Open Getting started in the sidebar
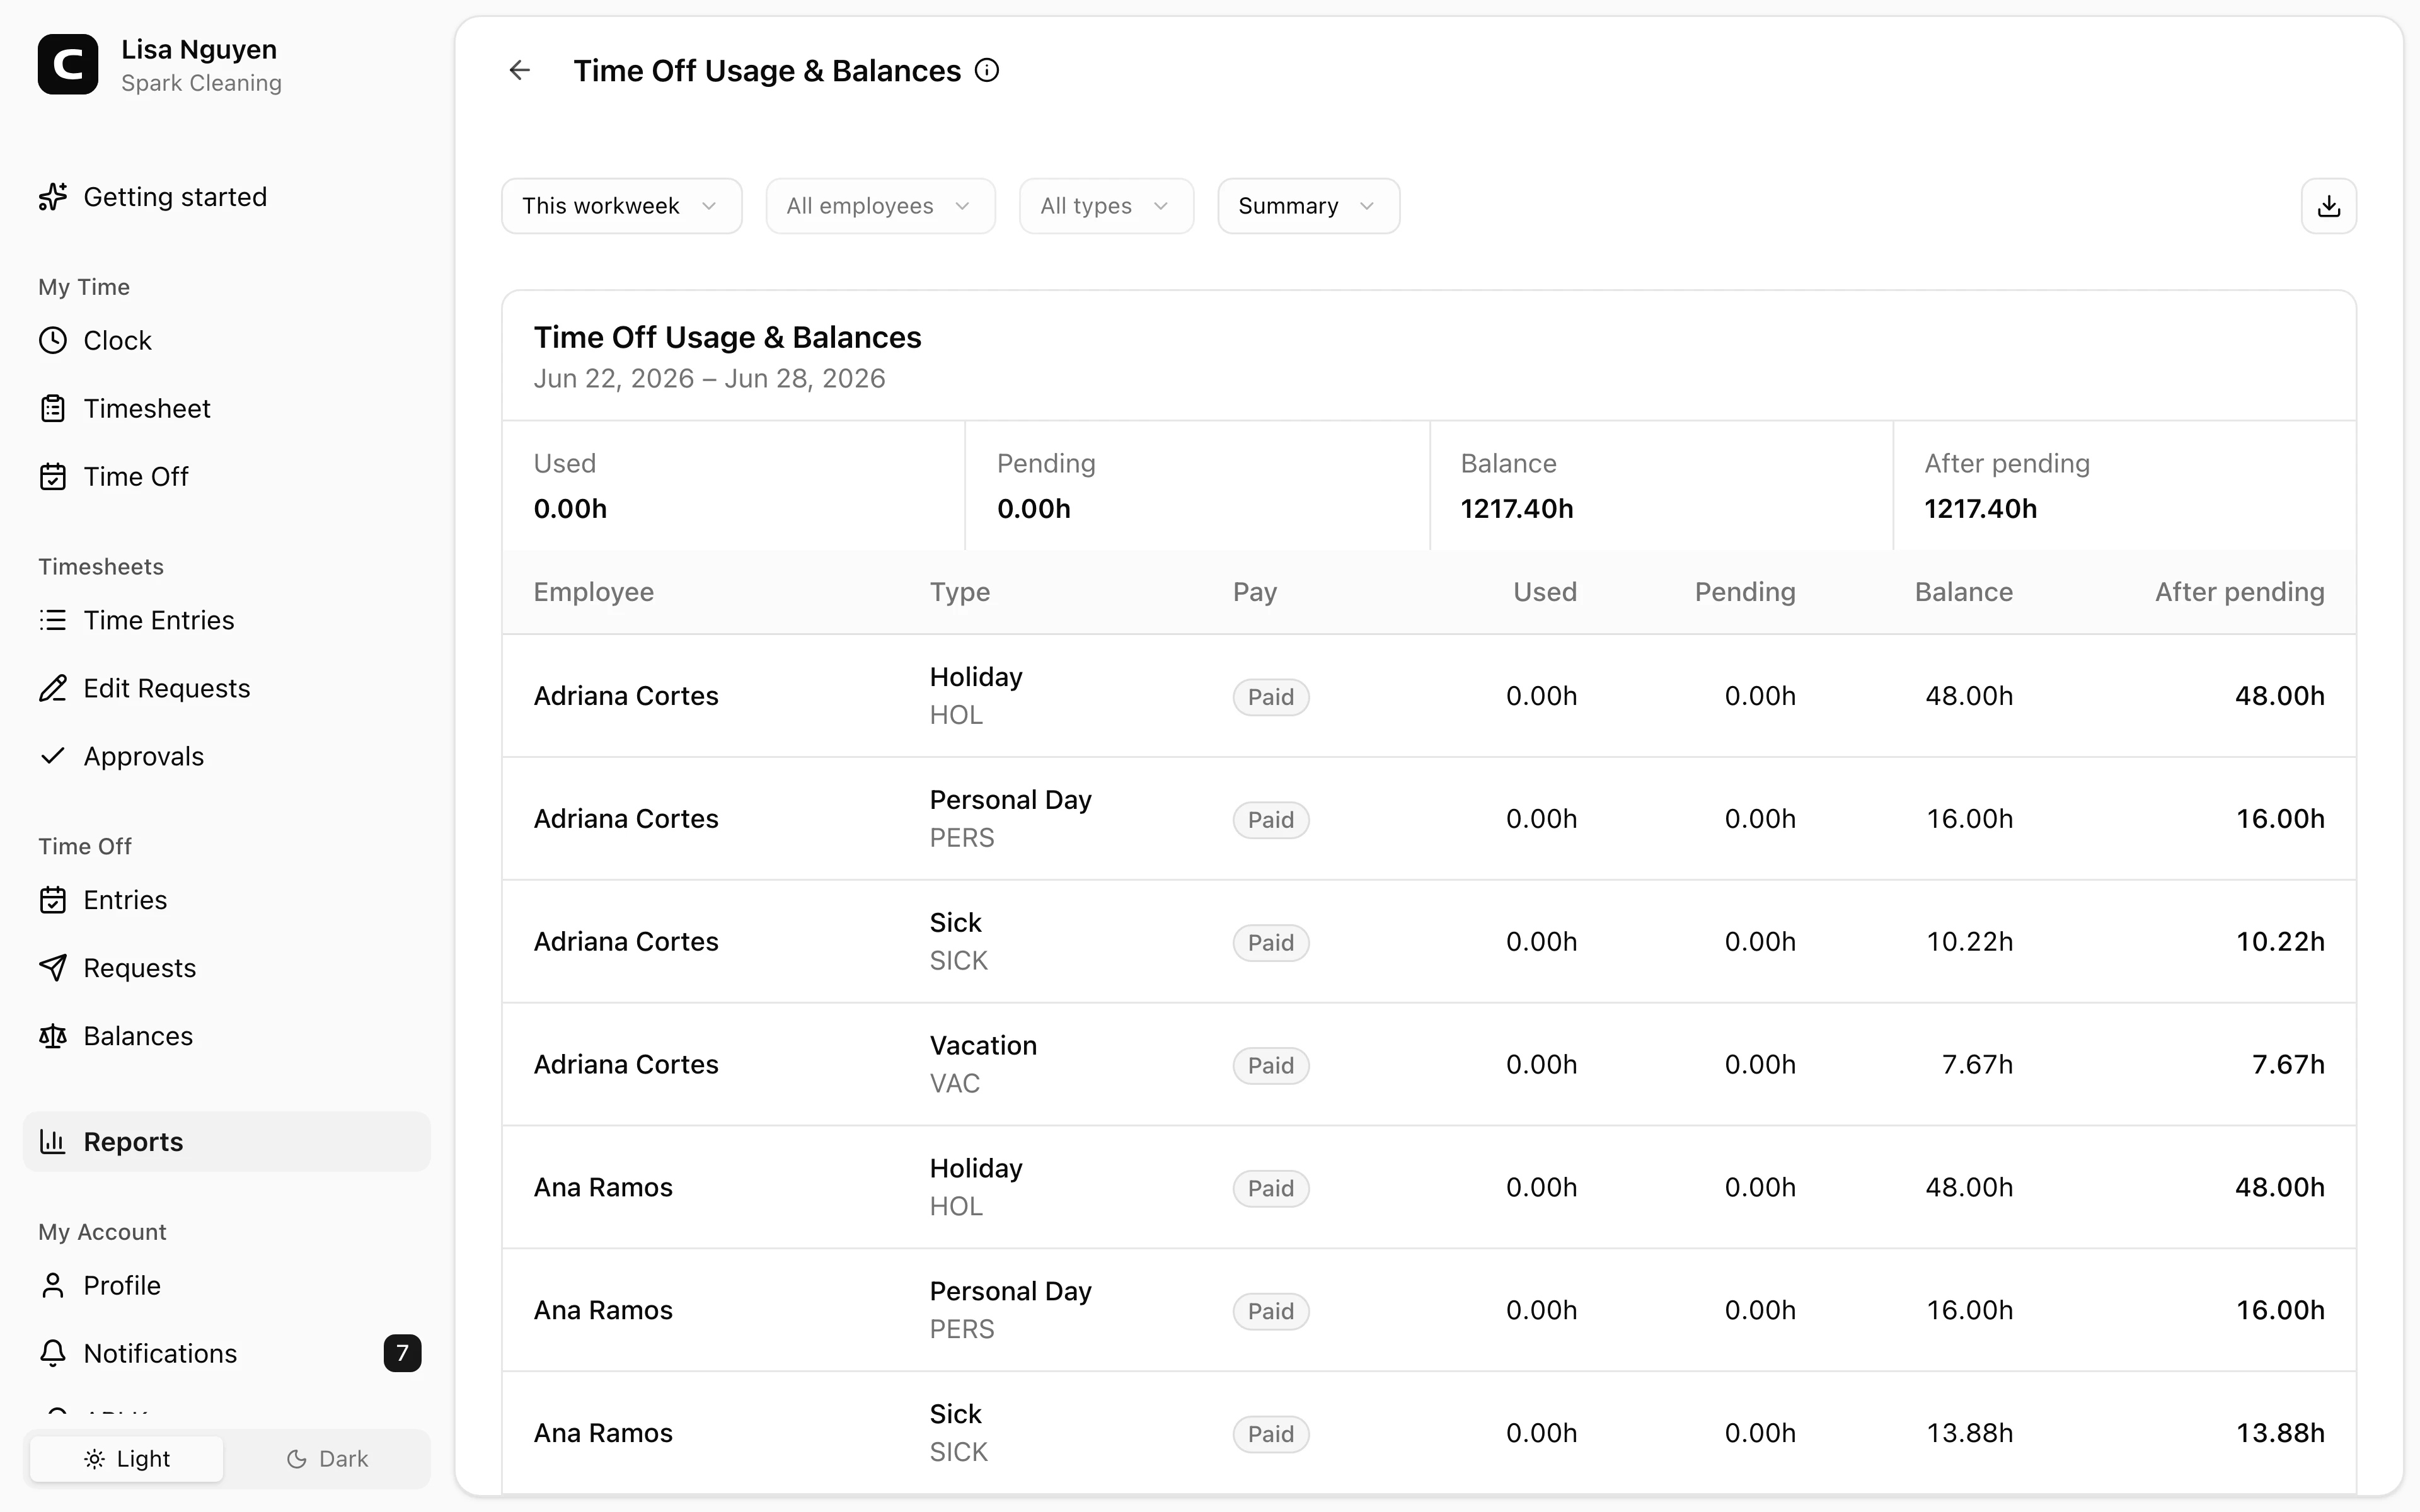Viewport: 2420px width, 1512px height. (x=227, y=197)
